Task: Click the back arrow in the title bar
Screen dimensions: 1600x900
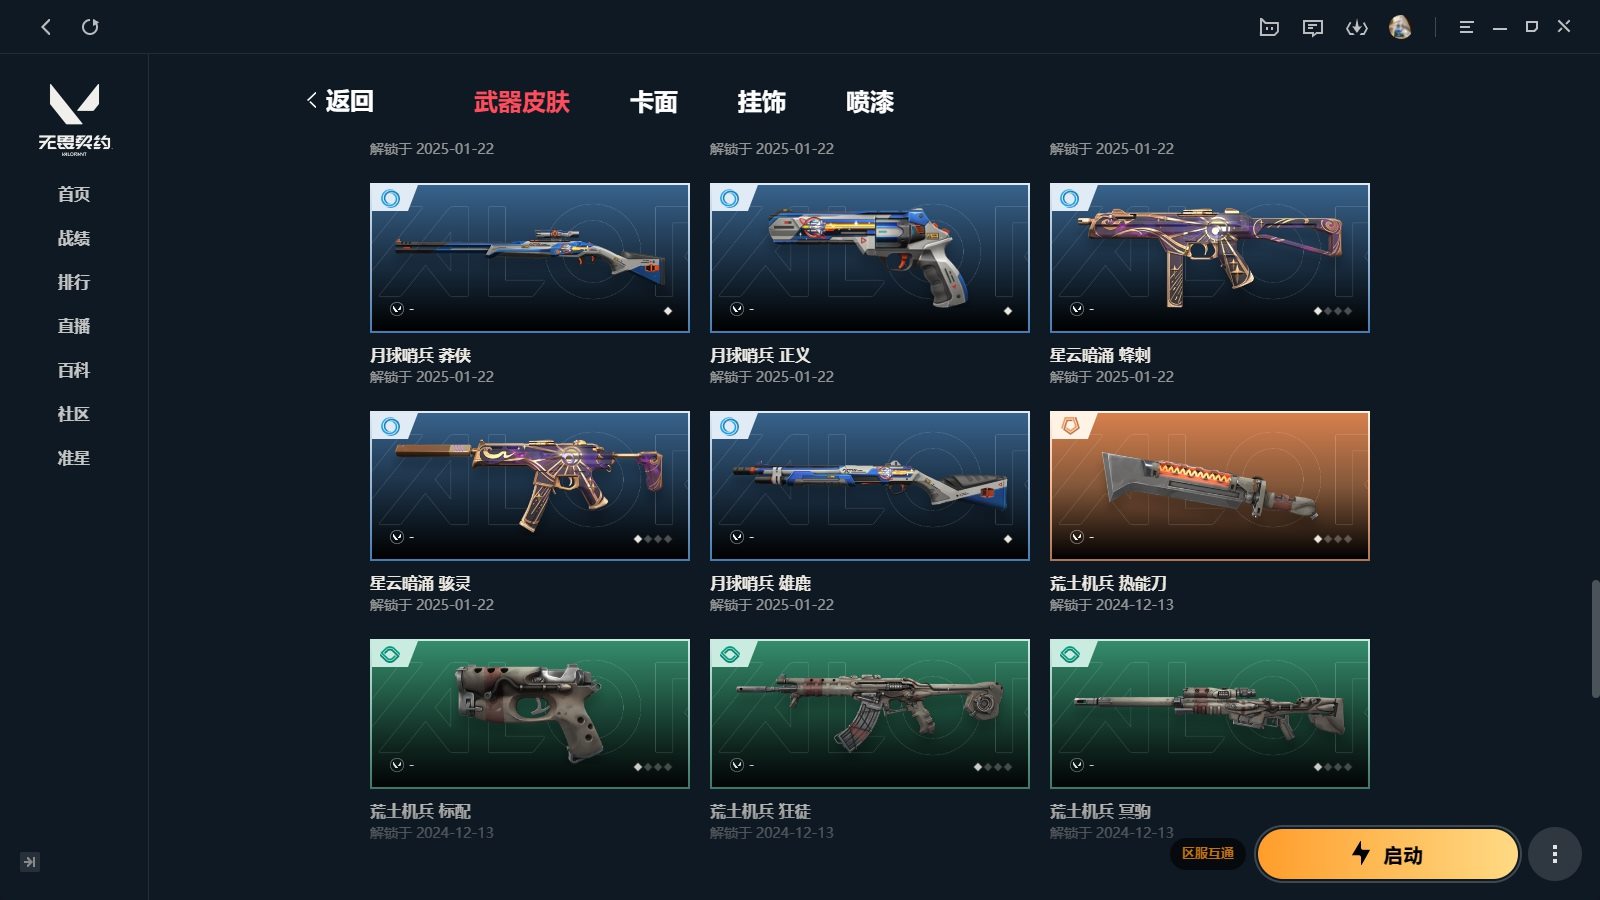Action: tap(46, 27)
